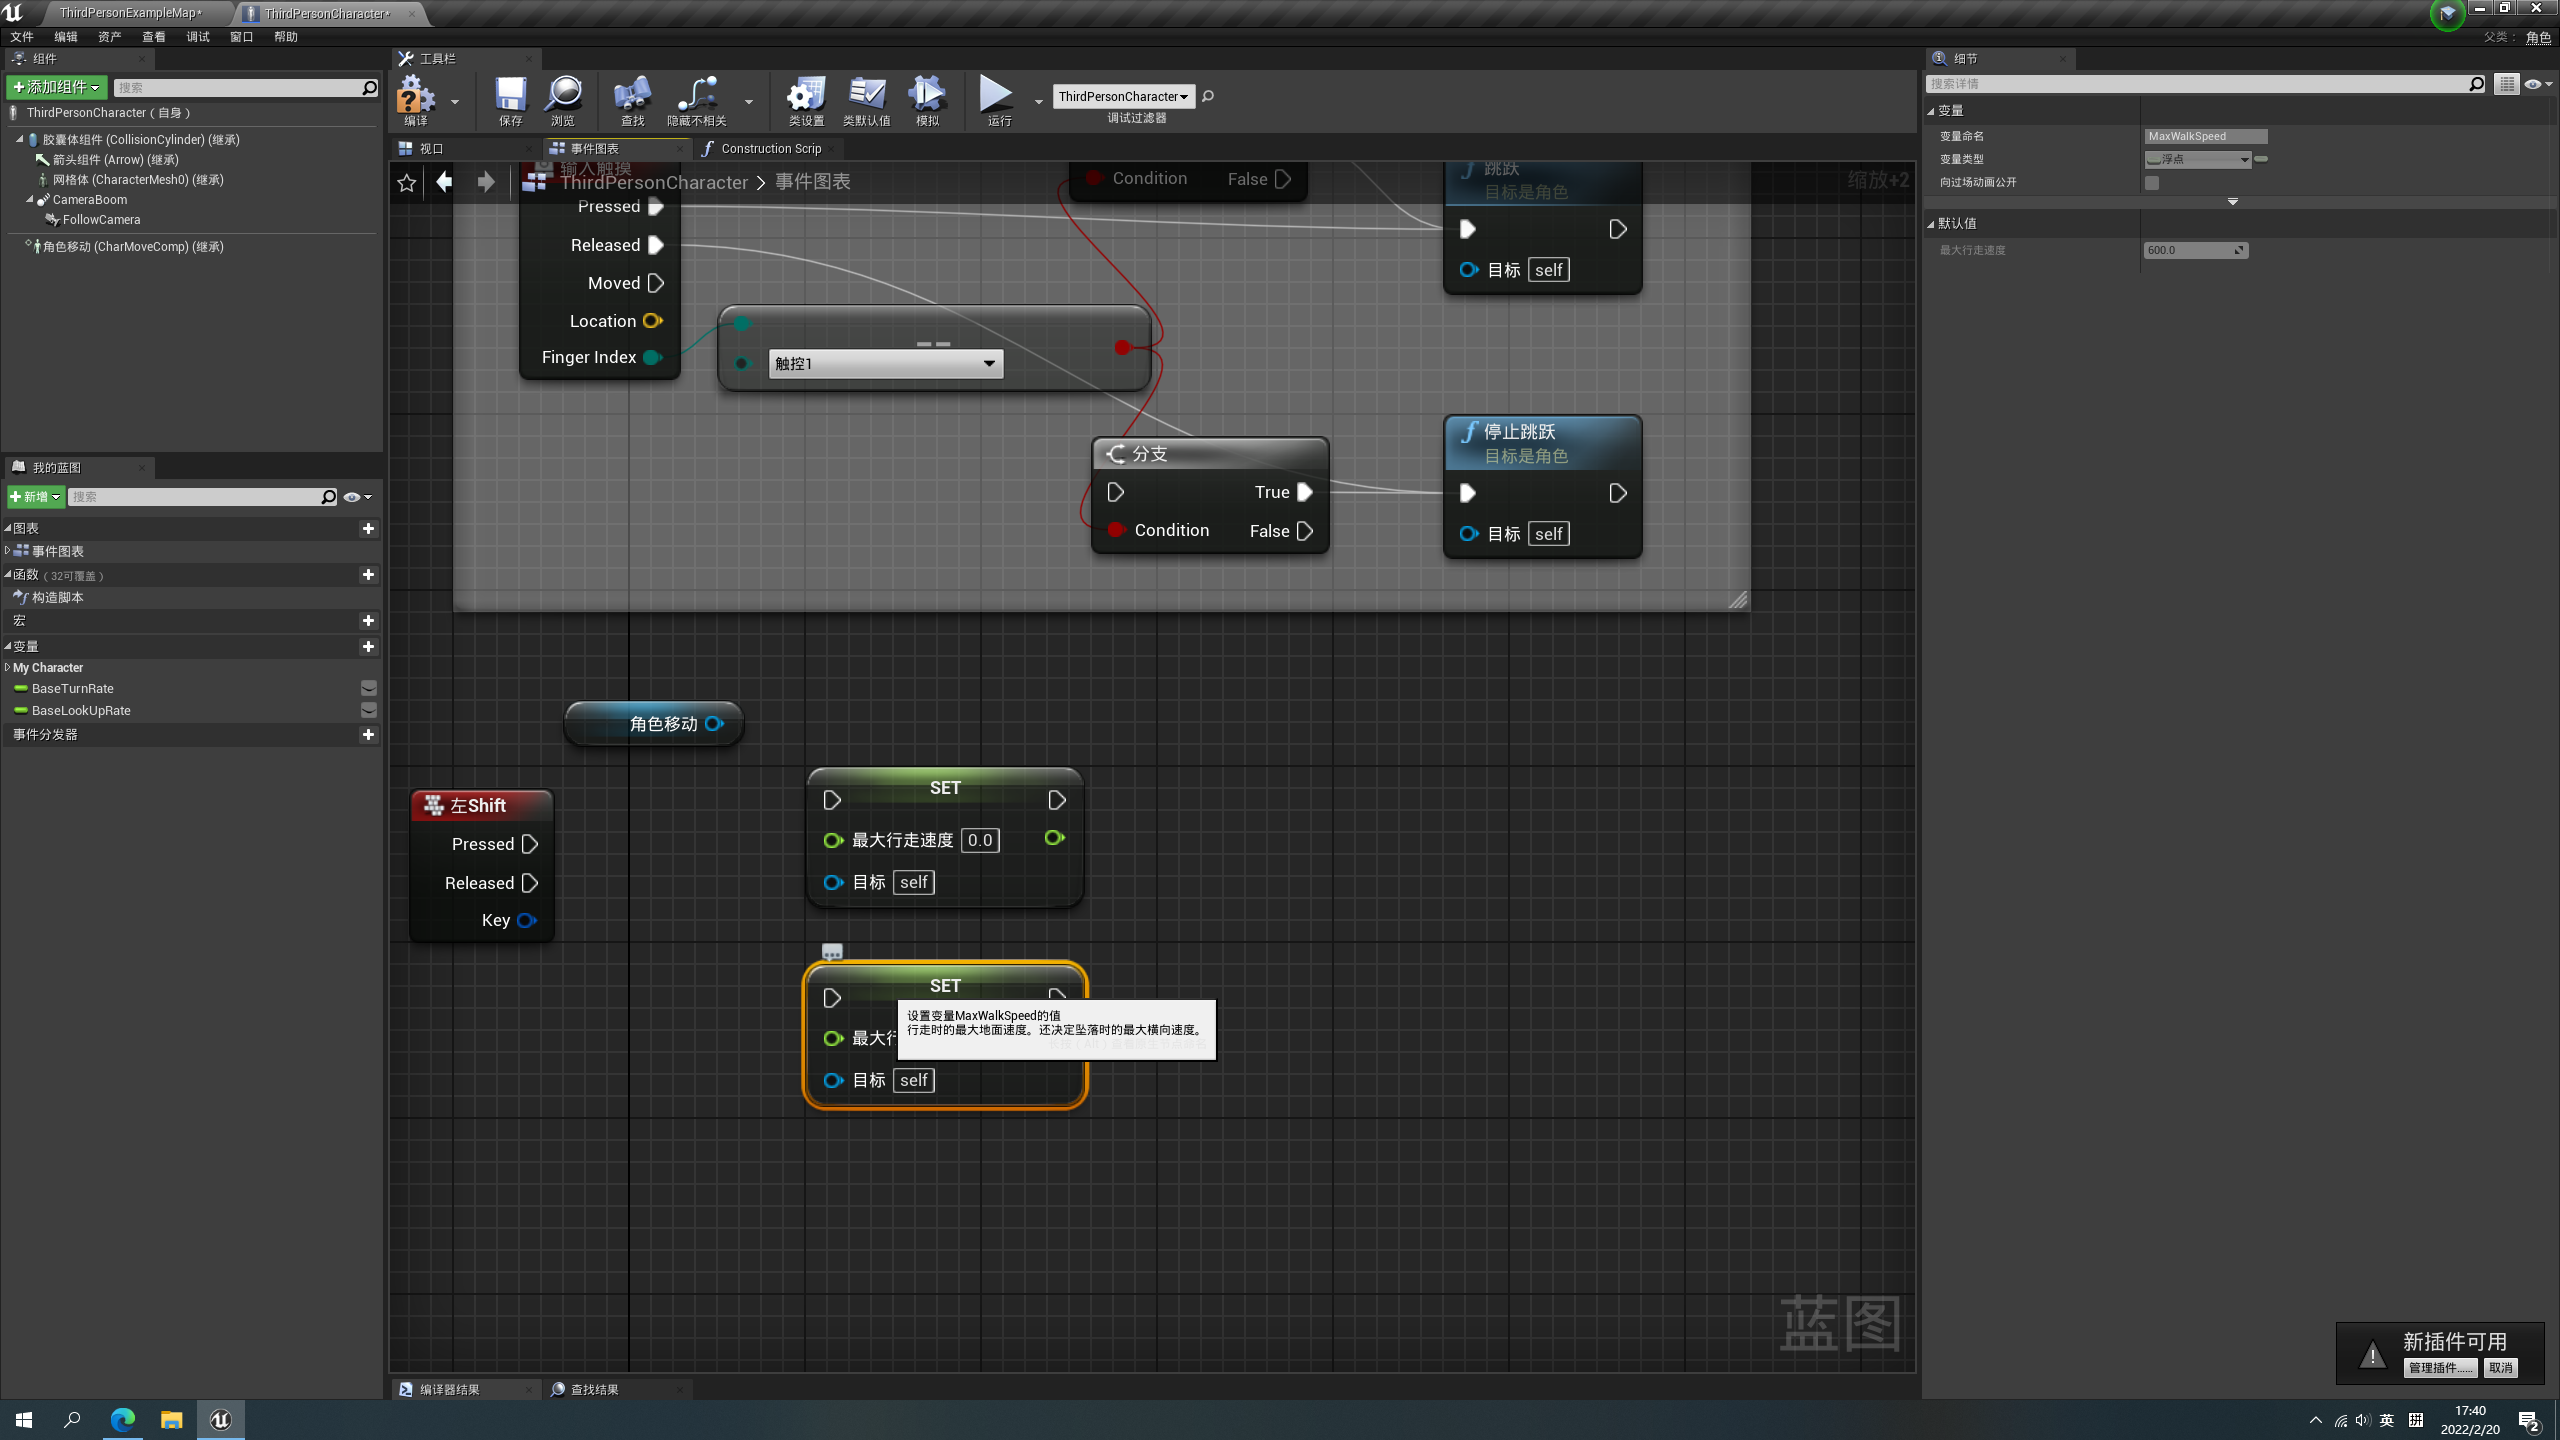The image size is (2560, 1440).
Task: Add a new function with plus button
Action: click(368, 574)
